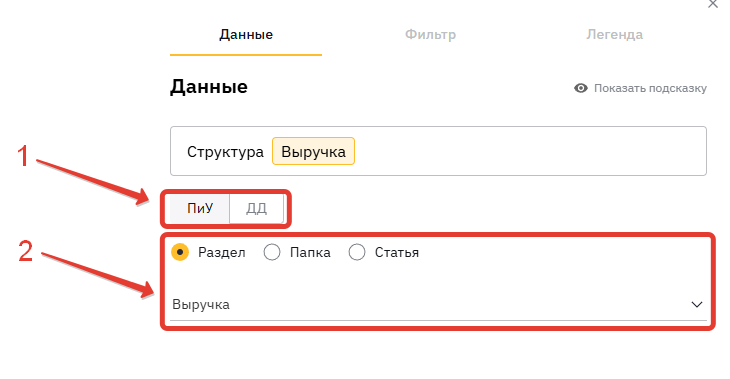
Task: Switch report type to ПиУ
Action: (x=200, y=208)
